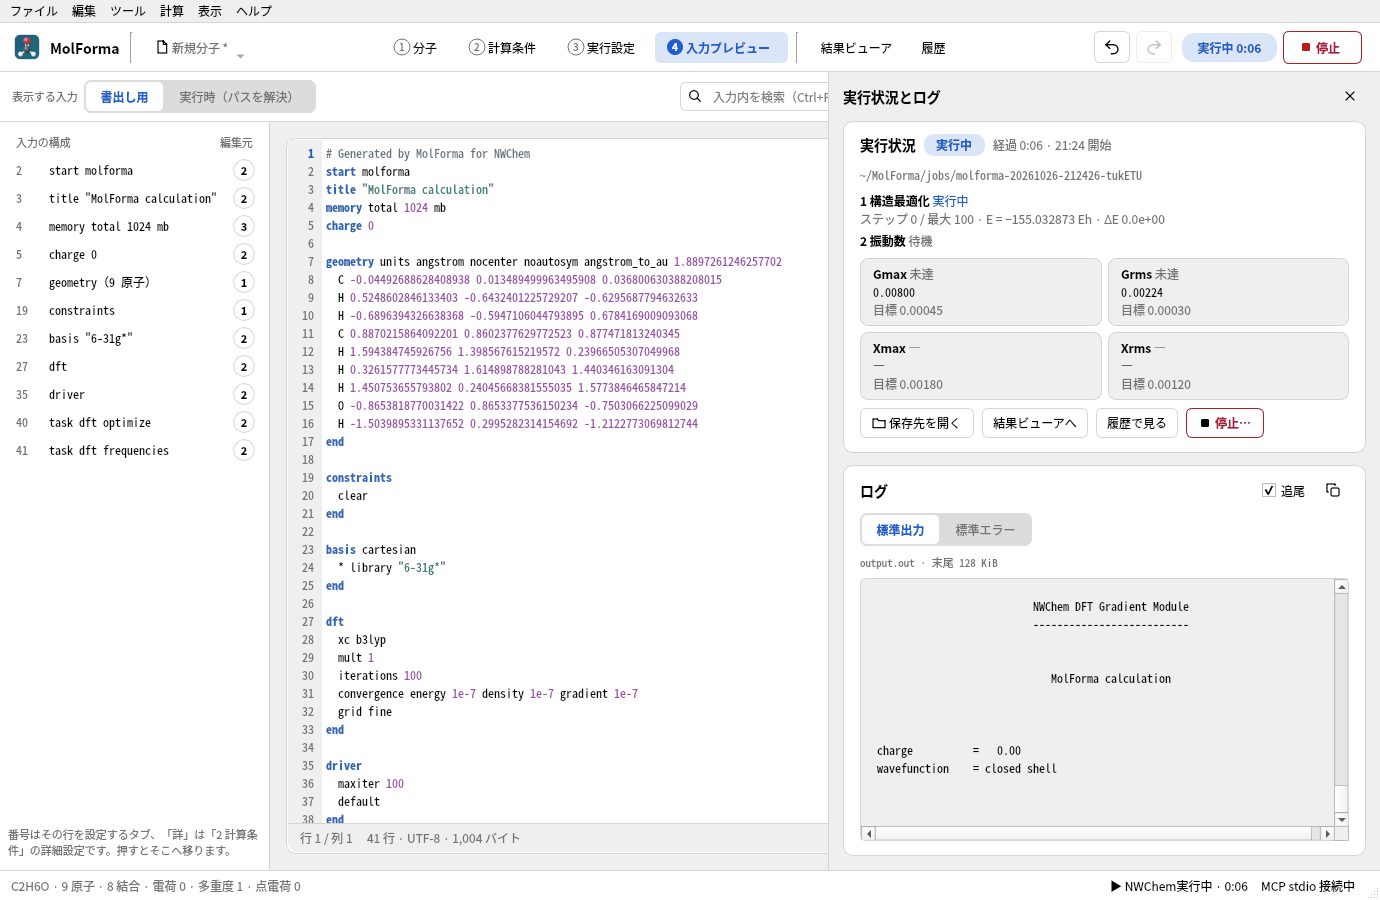
Task: Close the 実行状況とログ panel
Action: coord(1350,96)
